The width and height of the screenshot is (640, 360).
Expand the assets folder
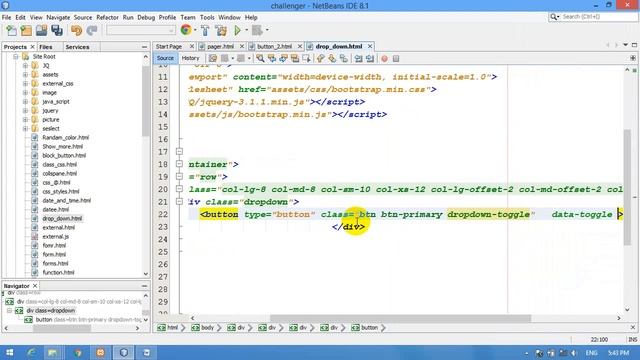pyautogui.click(x=25, y=75)
